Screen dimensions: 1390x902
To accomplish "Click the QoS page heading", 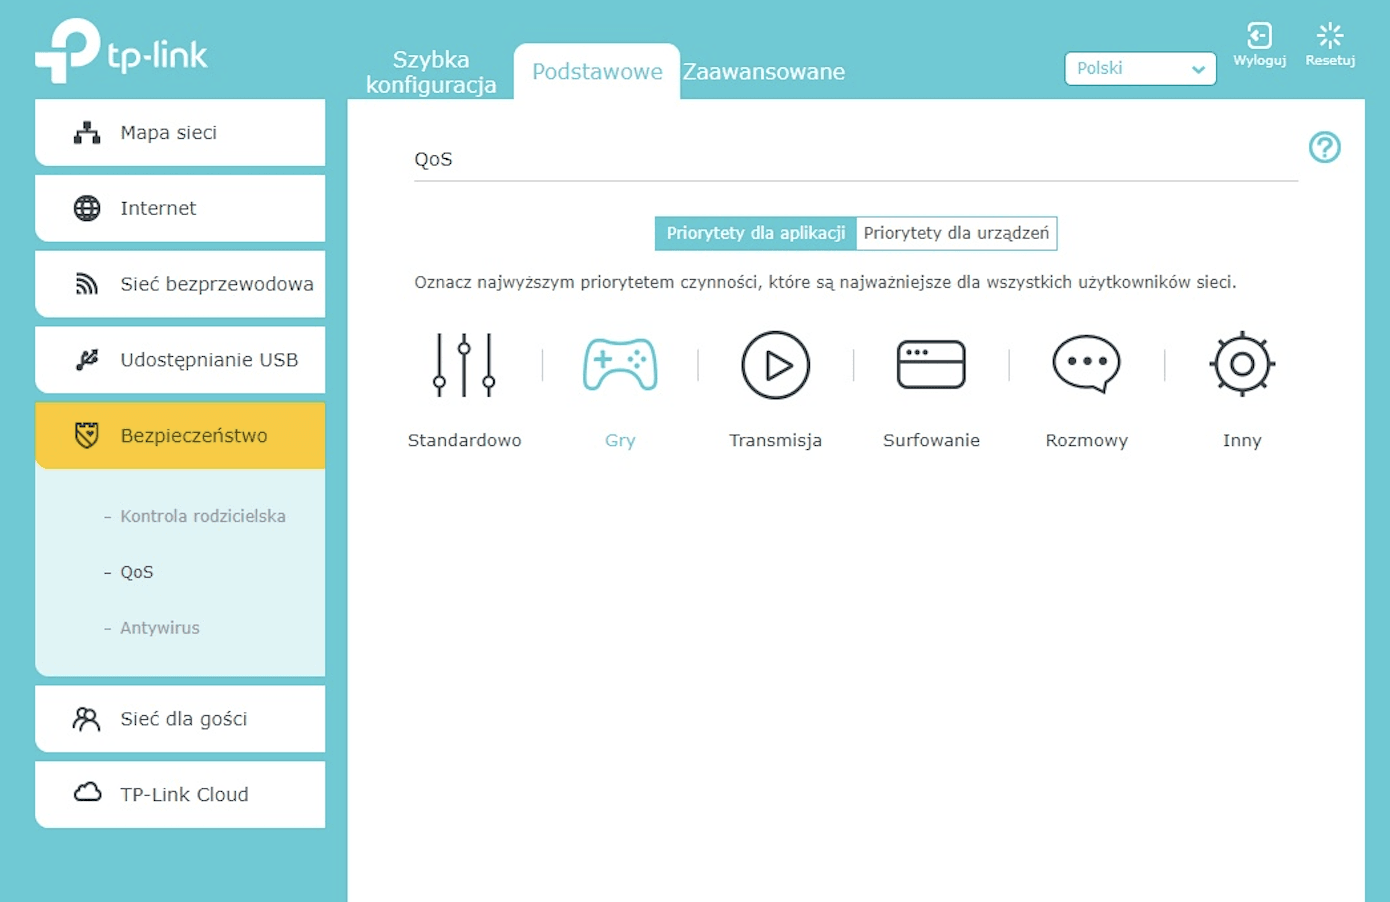I will [433, 159].
